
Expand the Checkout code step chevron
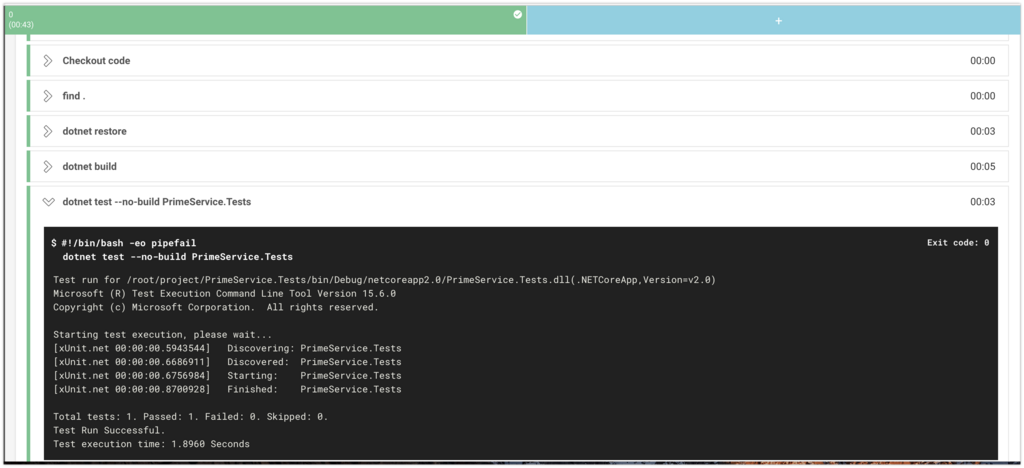tap(48, 61)
